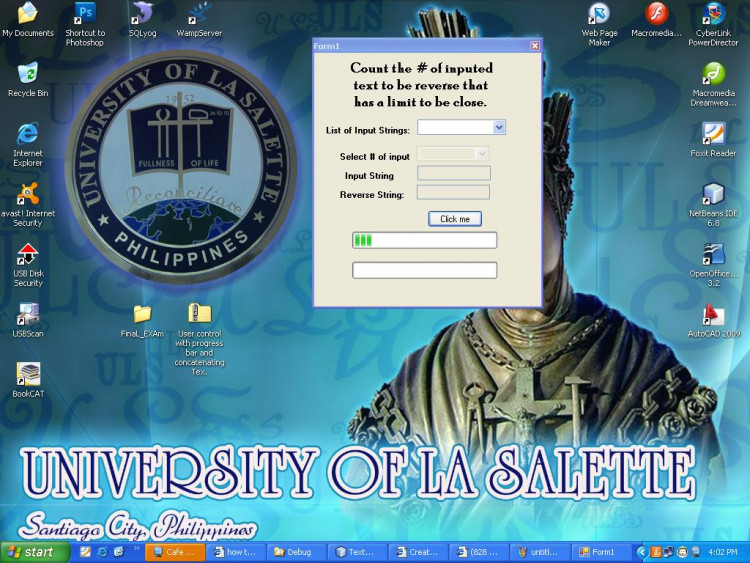Click the green progress bar in Form1
The height and width of the screenshot is (563, 750).
[424, 240]
